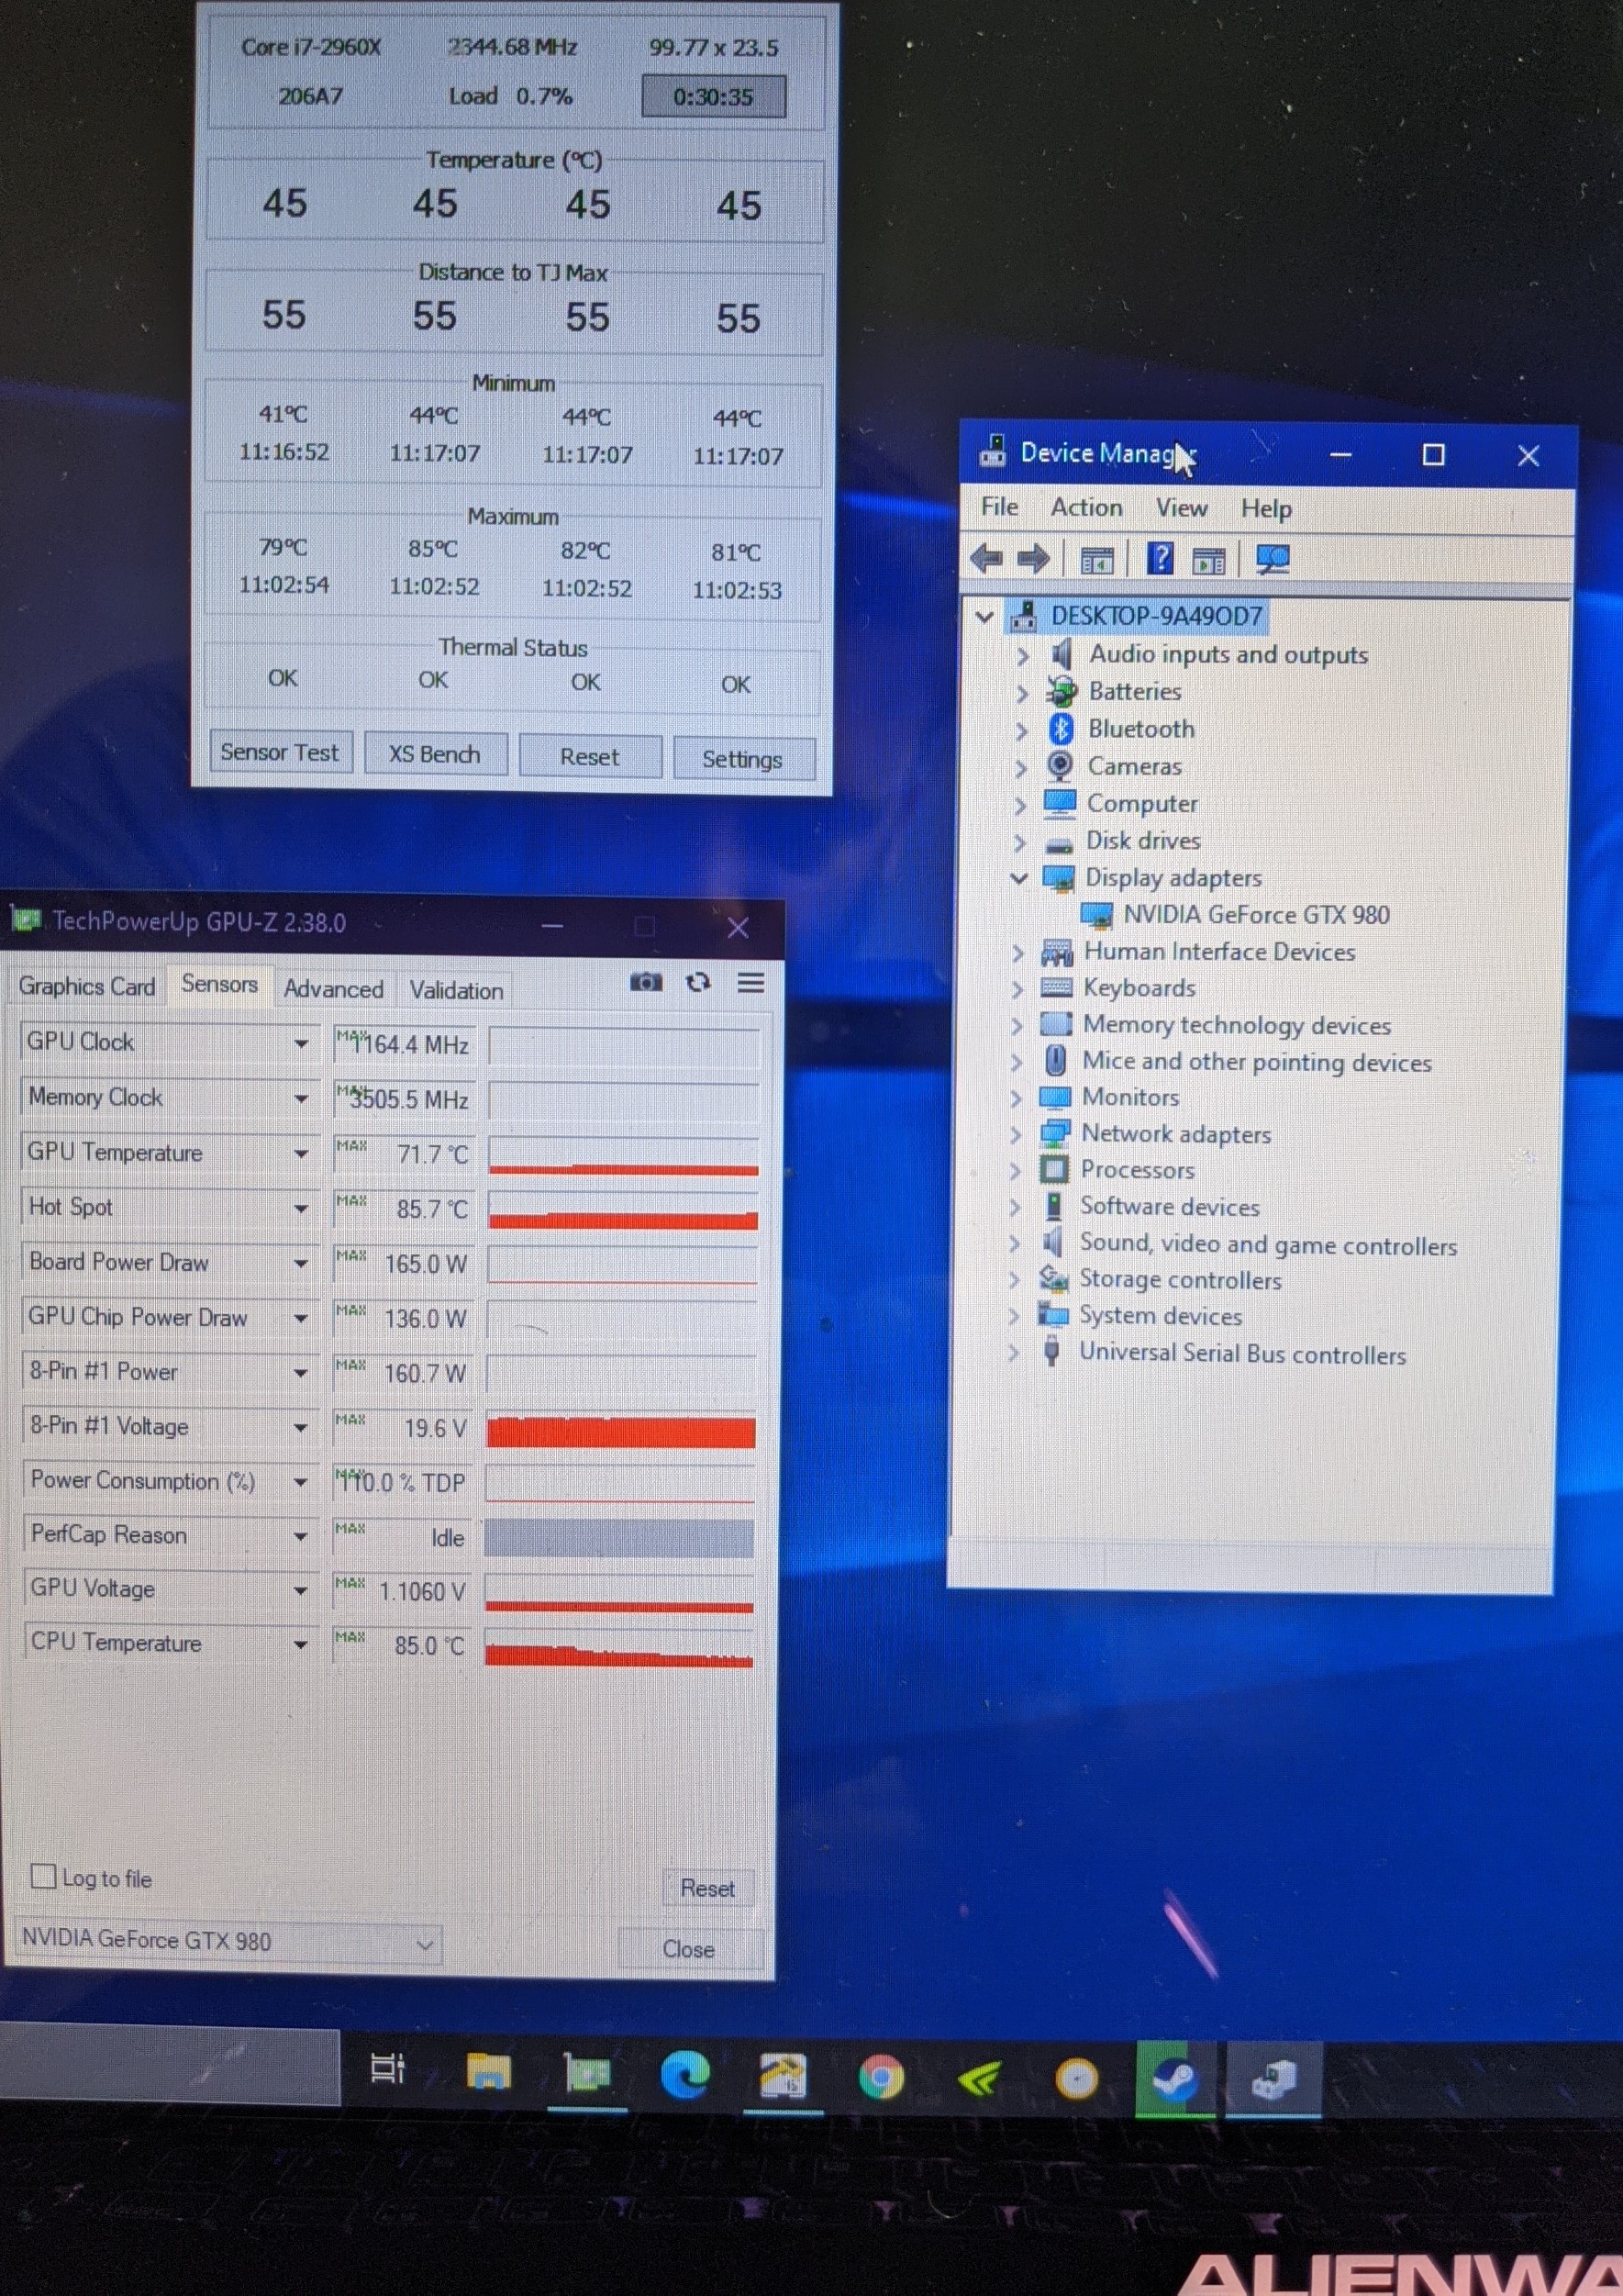The width and height of the screenshot is (1623, 2296).
Task: Click Processors icon in device tree
Action: tap(1054, 1169)
